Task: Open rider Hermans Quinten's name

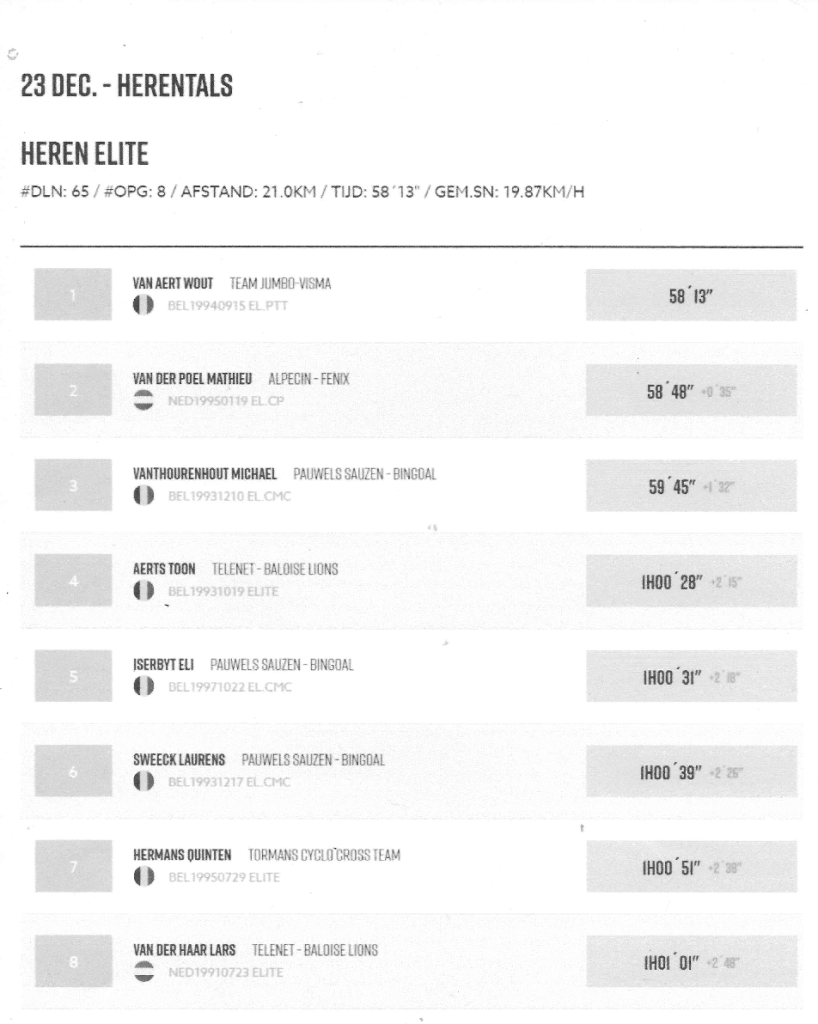Action: (x=183, y=856)
